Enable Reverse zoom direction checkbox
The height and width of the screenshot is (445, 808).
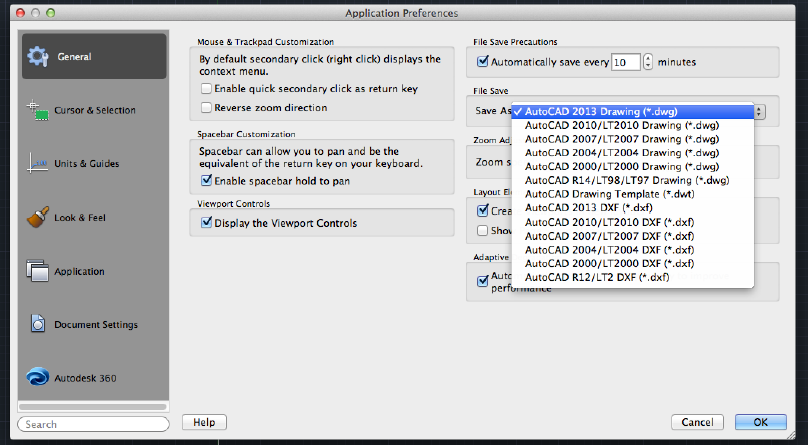206,108
